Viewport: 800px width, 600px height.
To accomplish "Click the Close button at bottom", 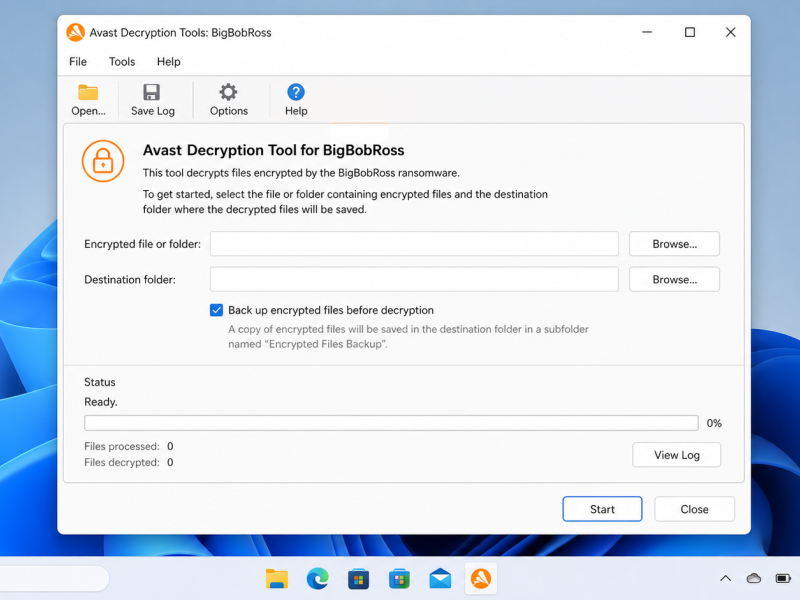I will 694,509.
